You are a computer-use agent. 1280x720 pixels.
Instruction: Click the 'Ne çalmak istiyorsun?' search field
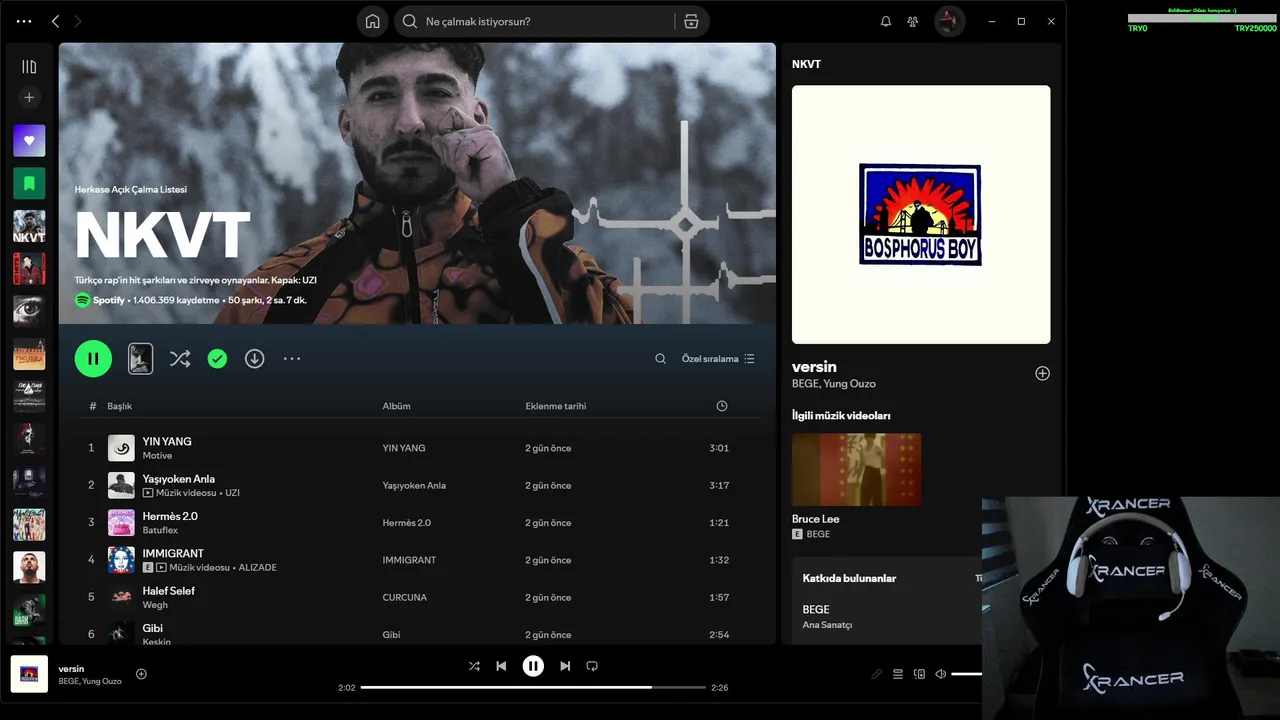tap(534, 21)
